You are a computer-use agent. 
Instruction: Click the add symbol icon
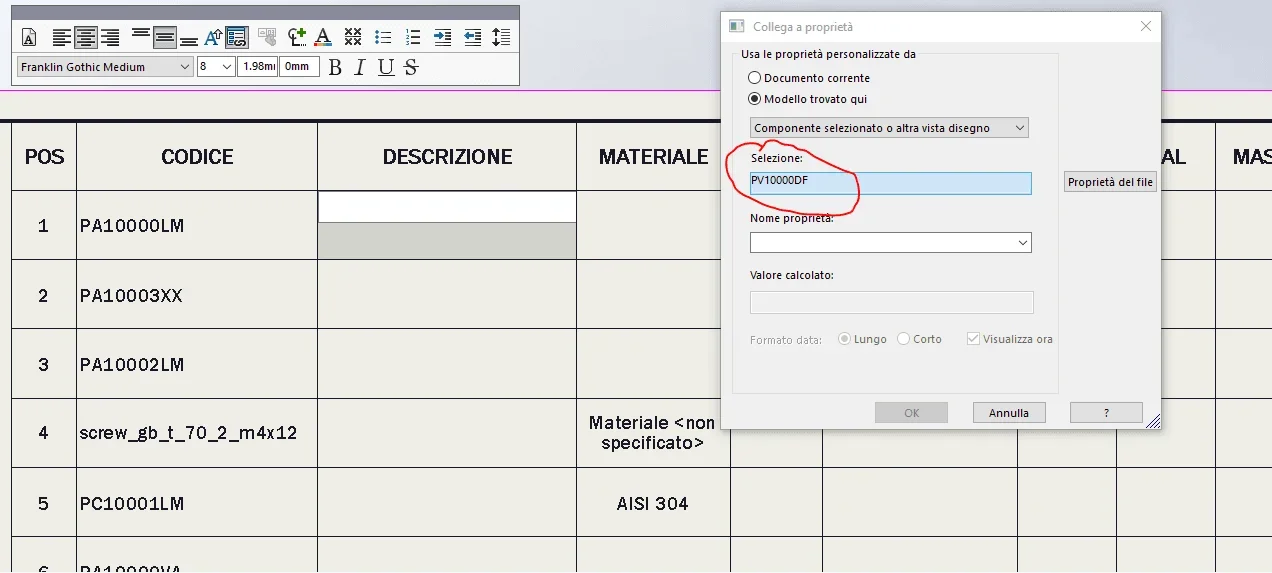click(297, 38)
